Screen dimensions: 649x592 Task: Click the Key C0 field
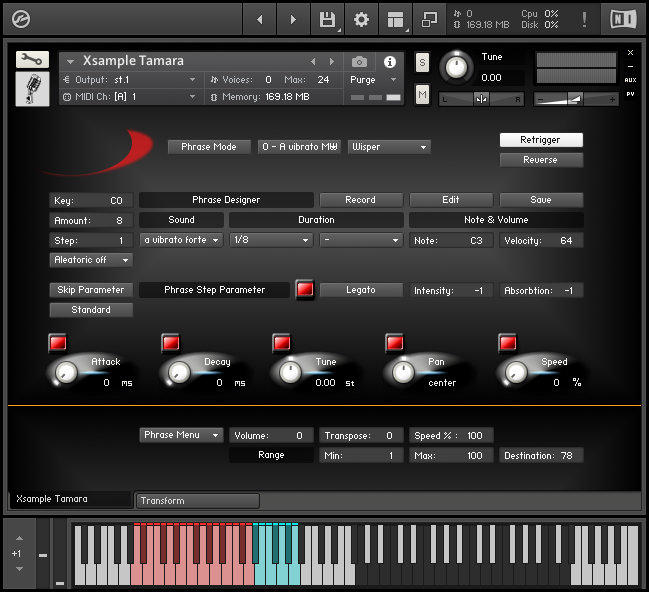pos(91,200)
